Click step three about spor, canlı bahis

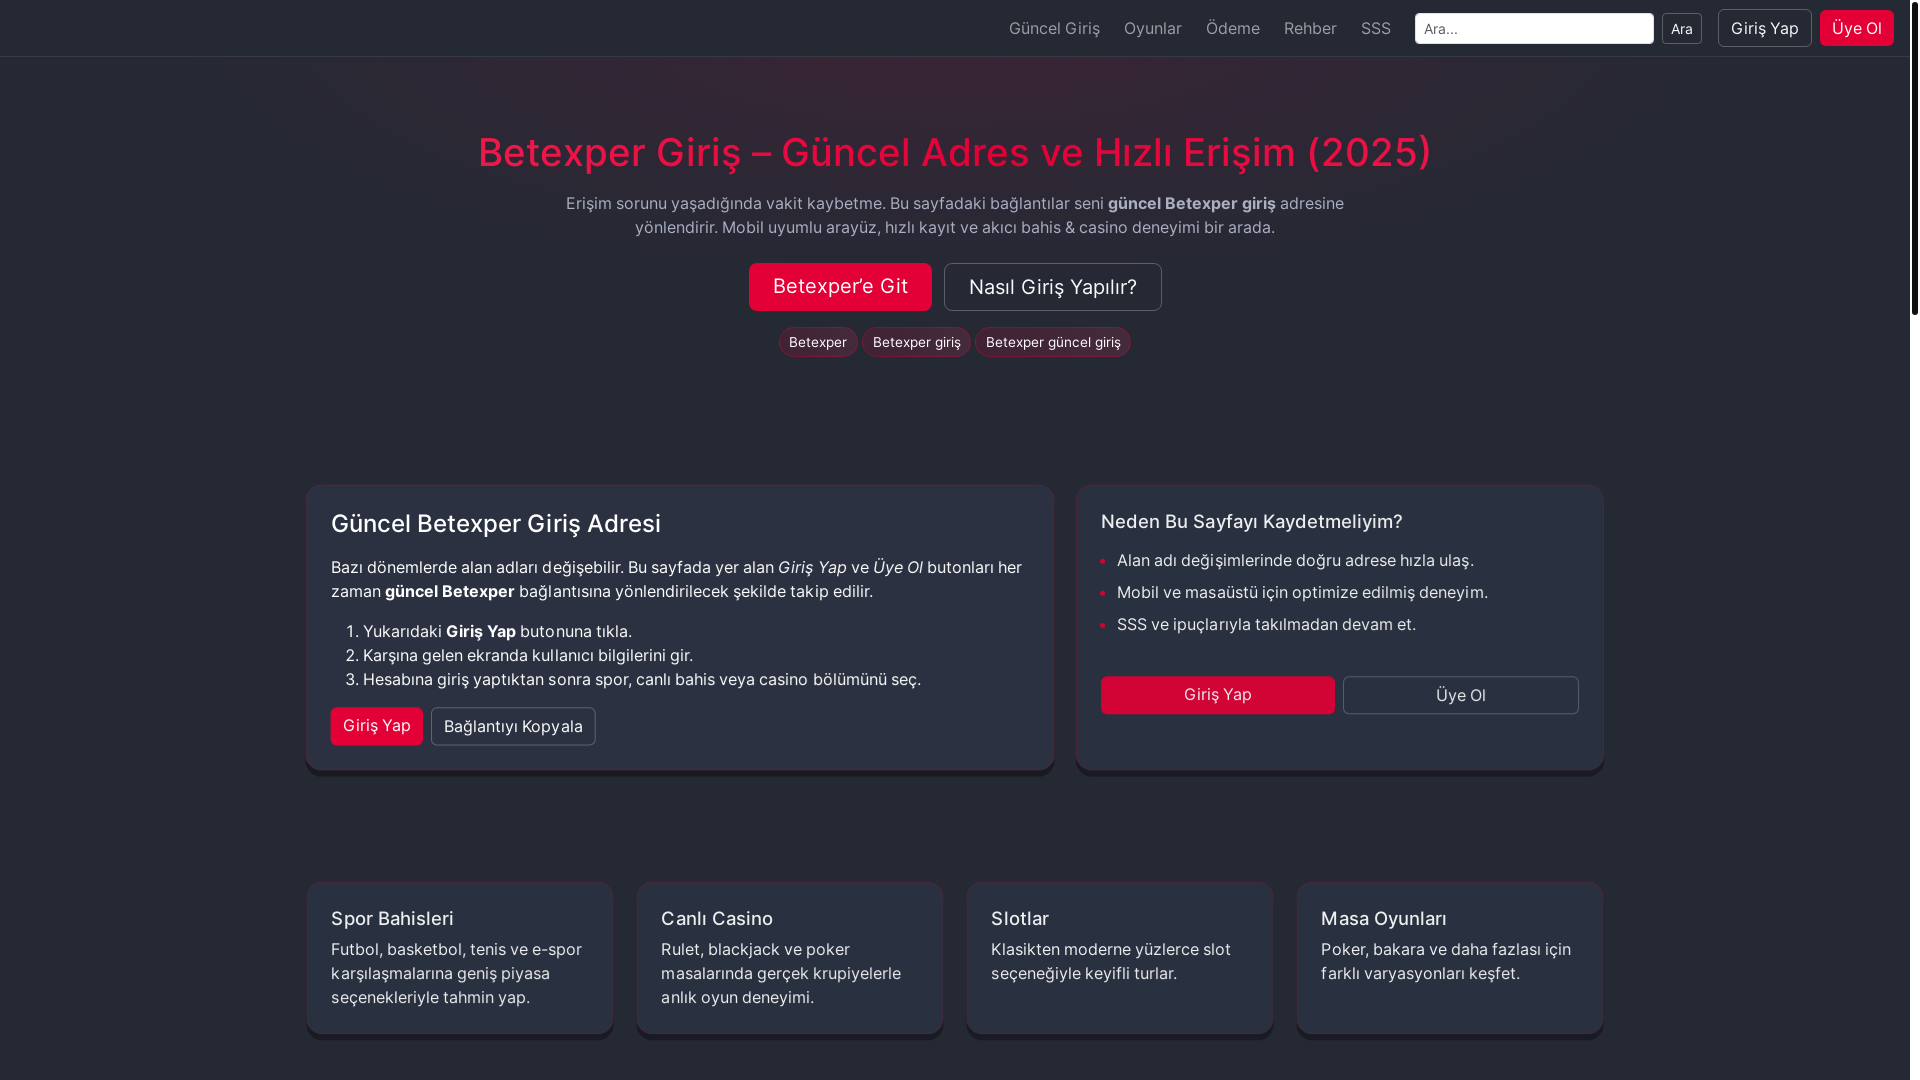coord(642,679)
